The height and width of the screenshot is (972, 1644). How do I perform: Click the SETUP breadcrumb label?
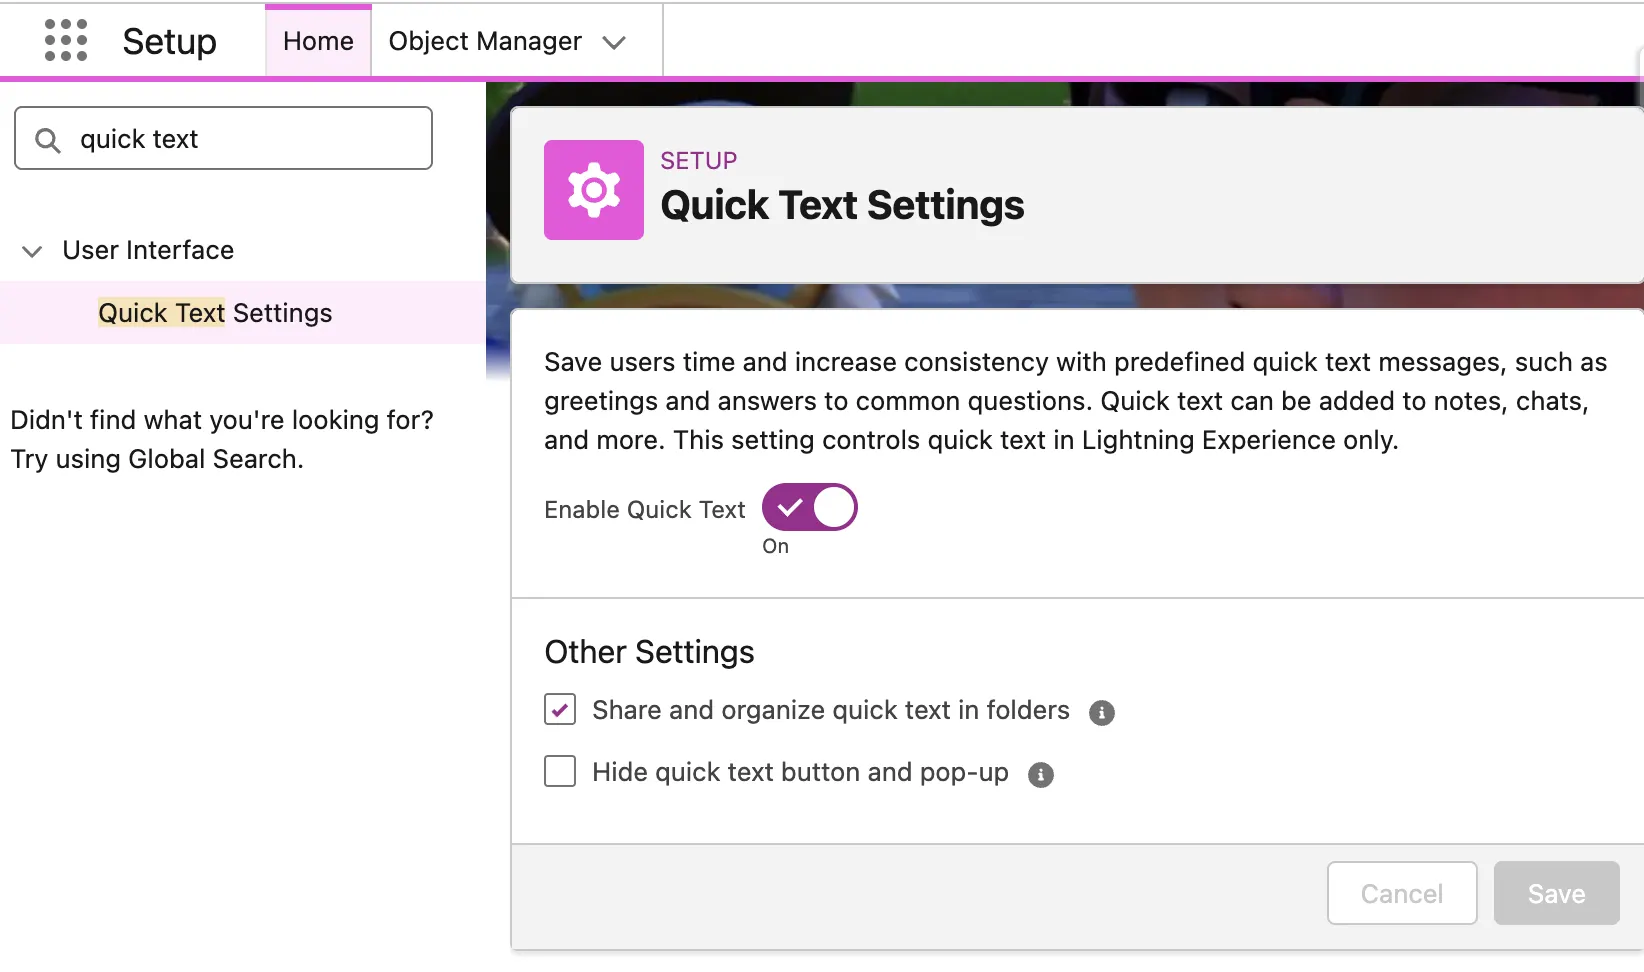click(x=698, y=161)
